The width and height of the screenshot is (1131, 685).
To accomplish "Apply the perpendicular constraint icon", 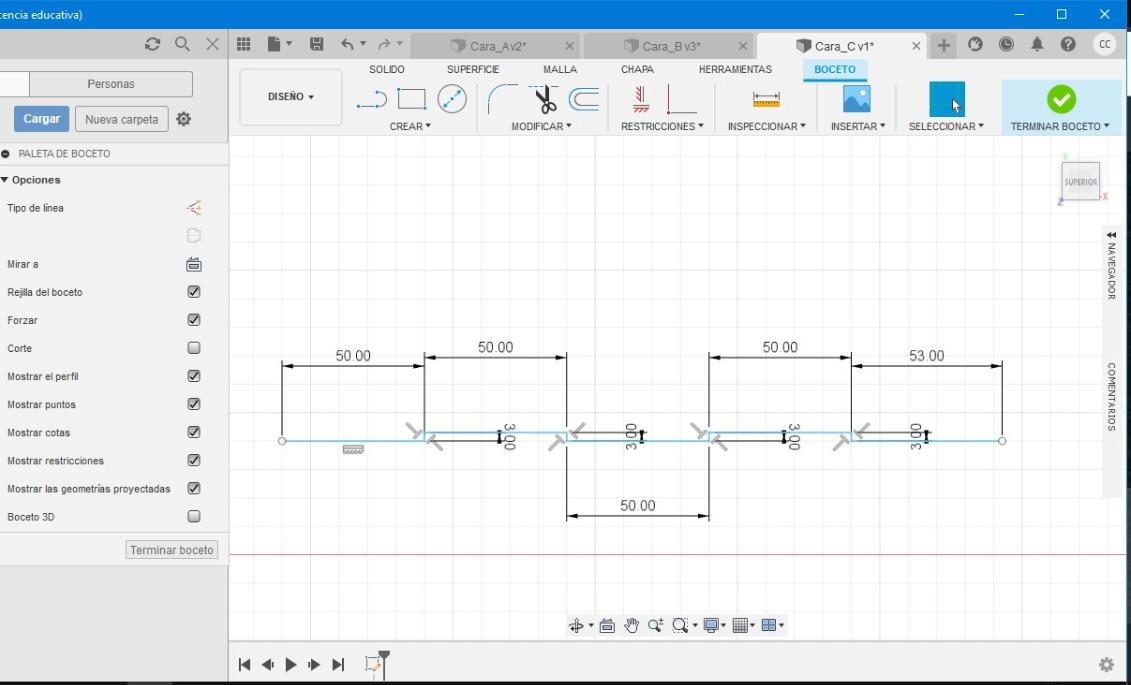I will tap(681, 100).
